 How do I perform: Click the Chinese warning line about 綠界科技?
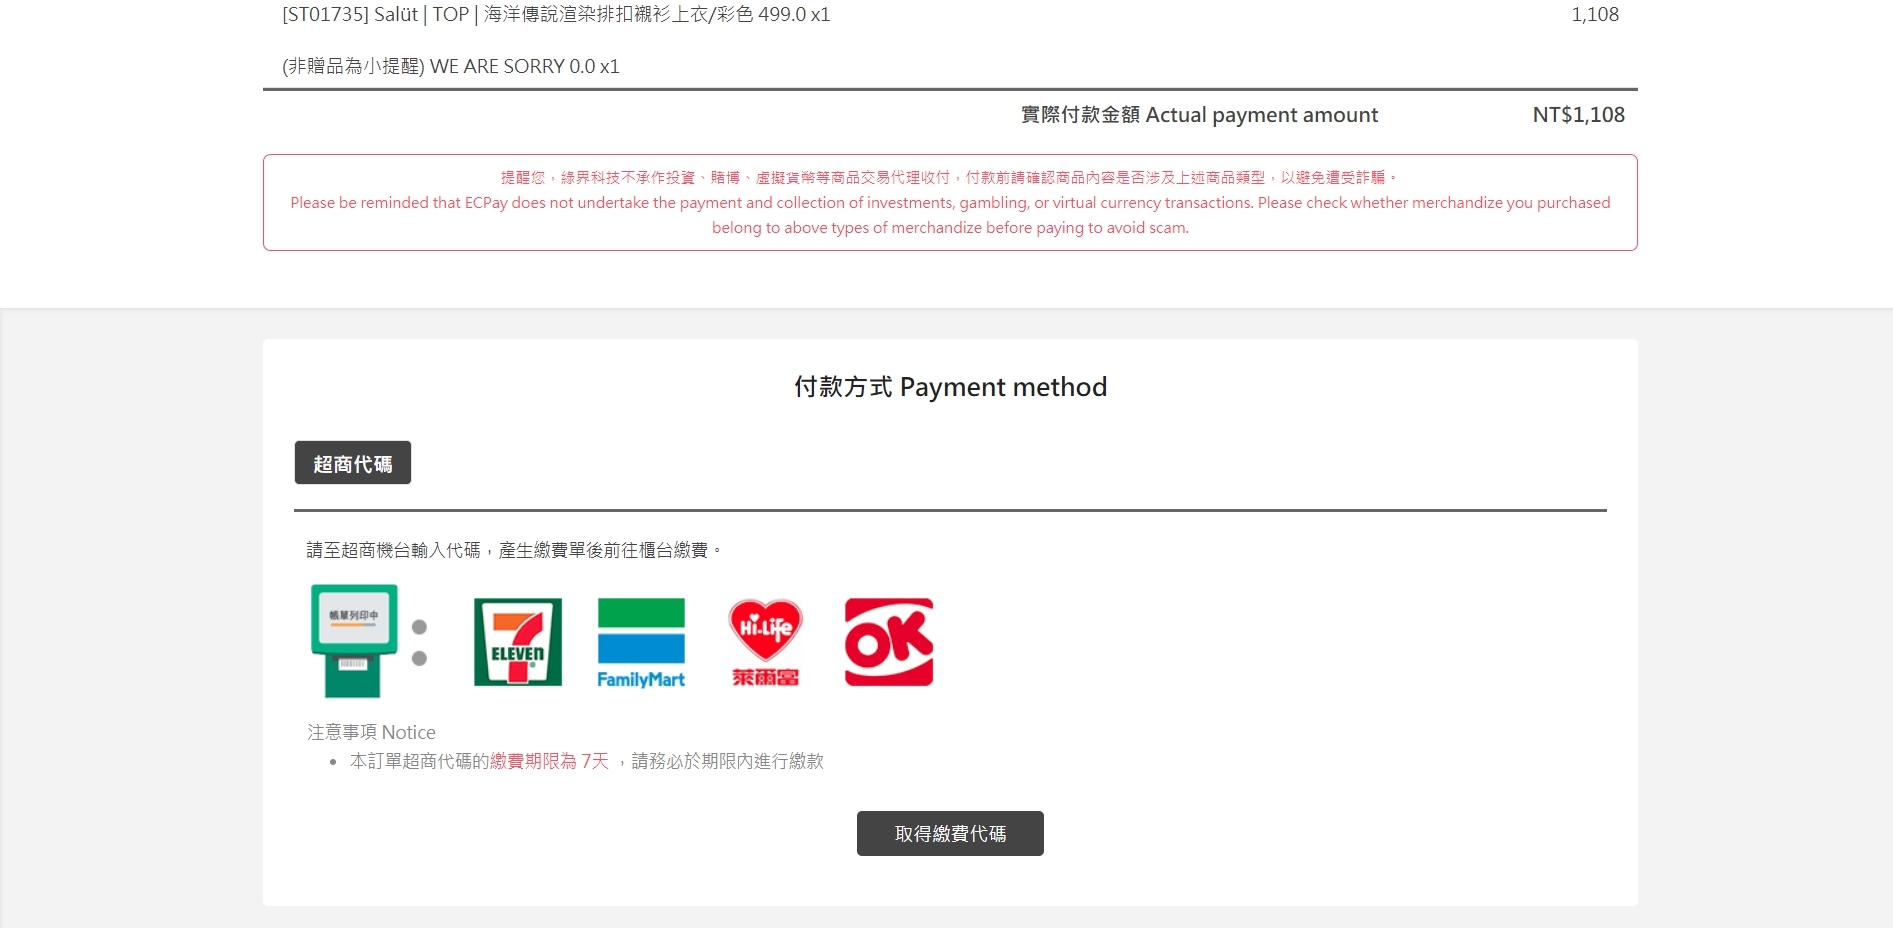(x=949, y=177)
